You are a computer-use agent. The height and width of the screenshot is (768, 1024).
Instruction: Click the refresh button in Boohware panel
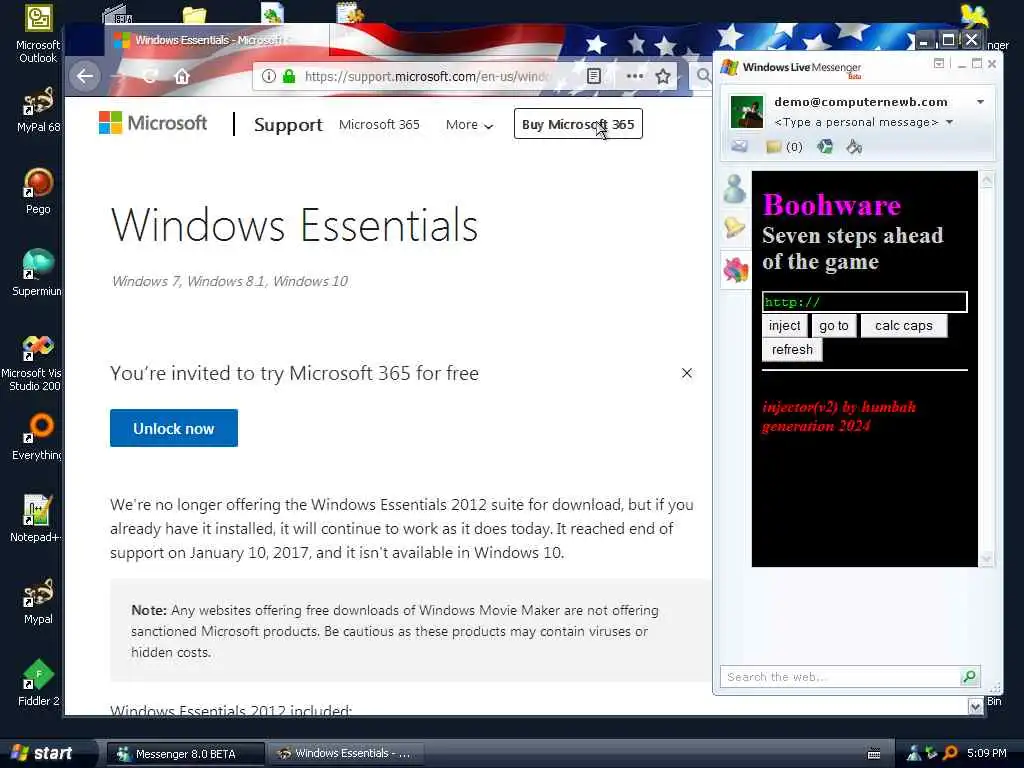point(792,349)
